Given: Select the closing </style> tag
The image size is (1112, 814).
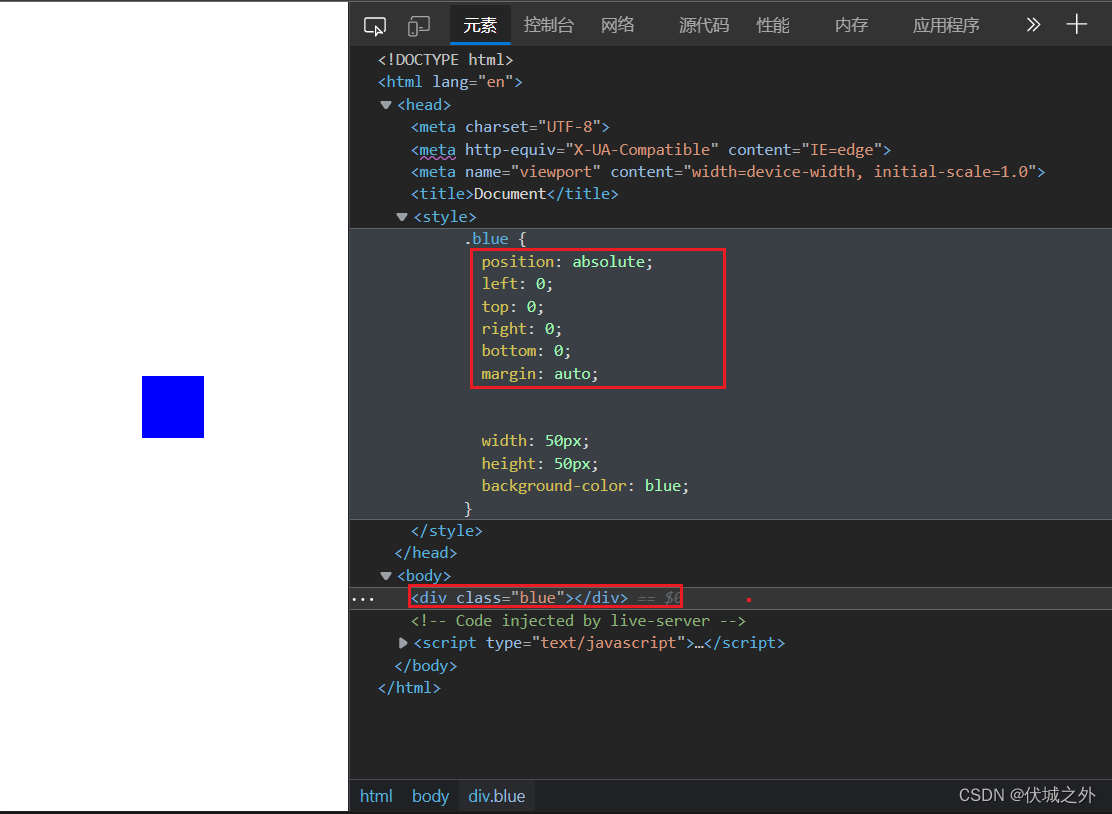Looking at the screenshot, I should click(446, 530).
